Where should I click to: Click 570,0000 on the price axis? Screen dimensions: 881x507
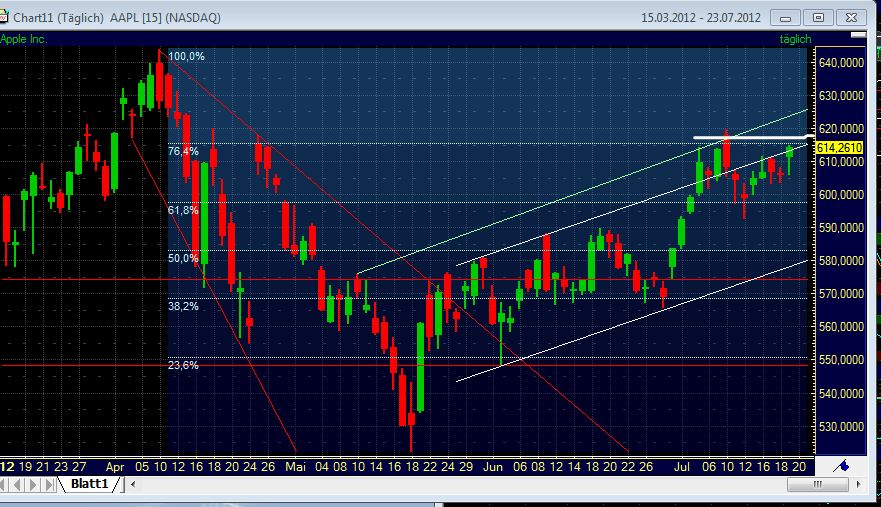pos(842,294)
